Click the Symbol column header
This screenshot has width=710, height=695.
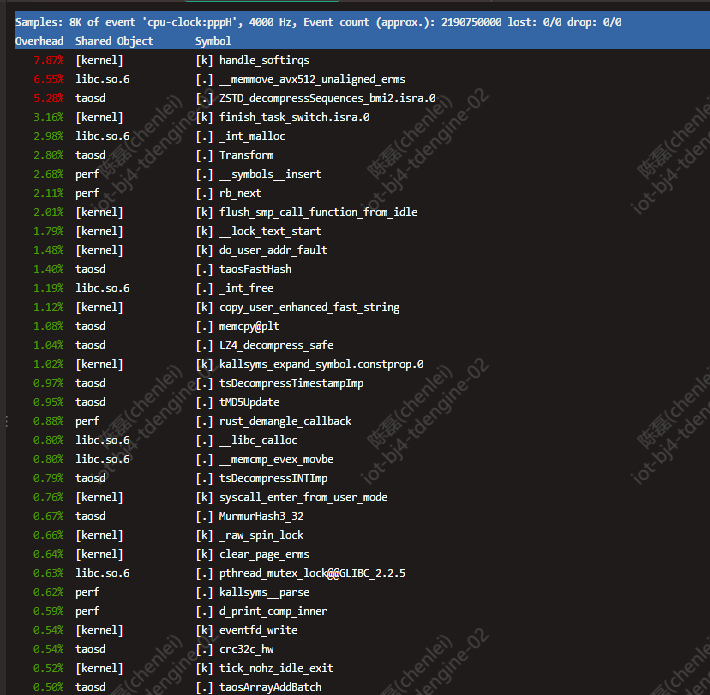coord(213,41)
